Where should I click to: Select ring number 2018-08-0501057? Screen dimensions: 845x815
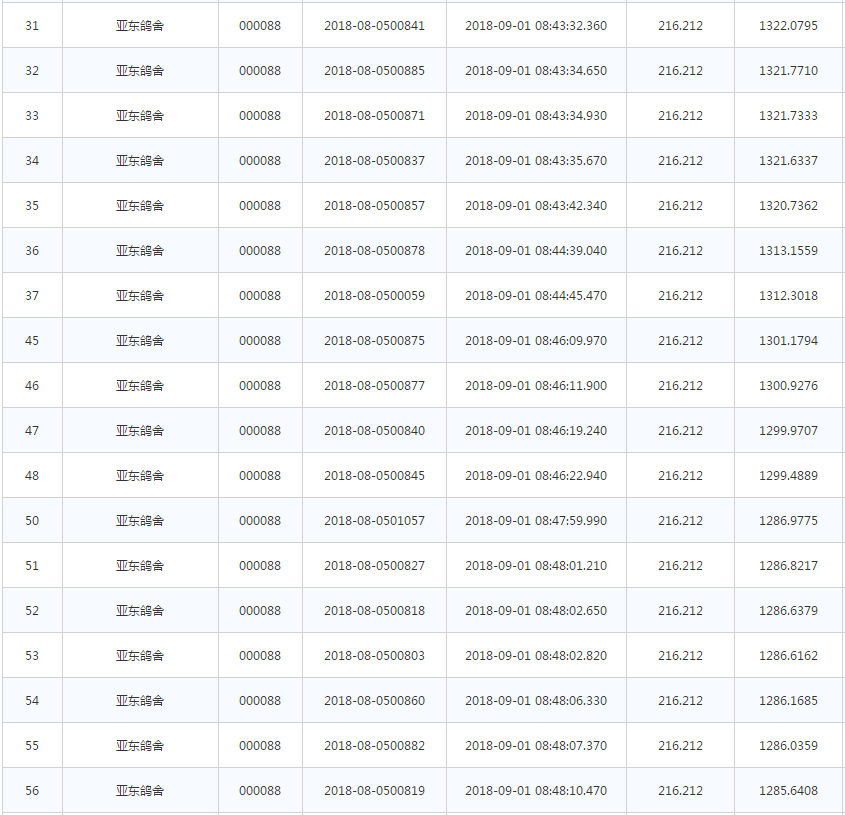click(x=374, y=521)
